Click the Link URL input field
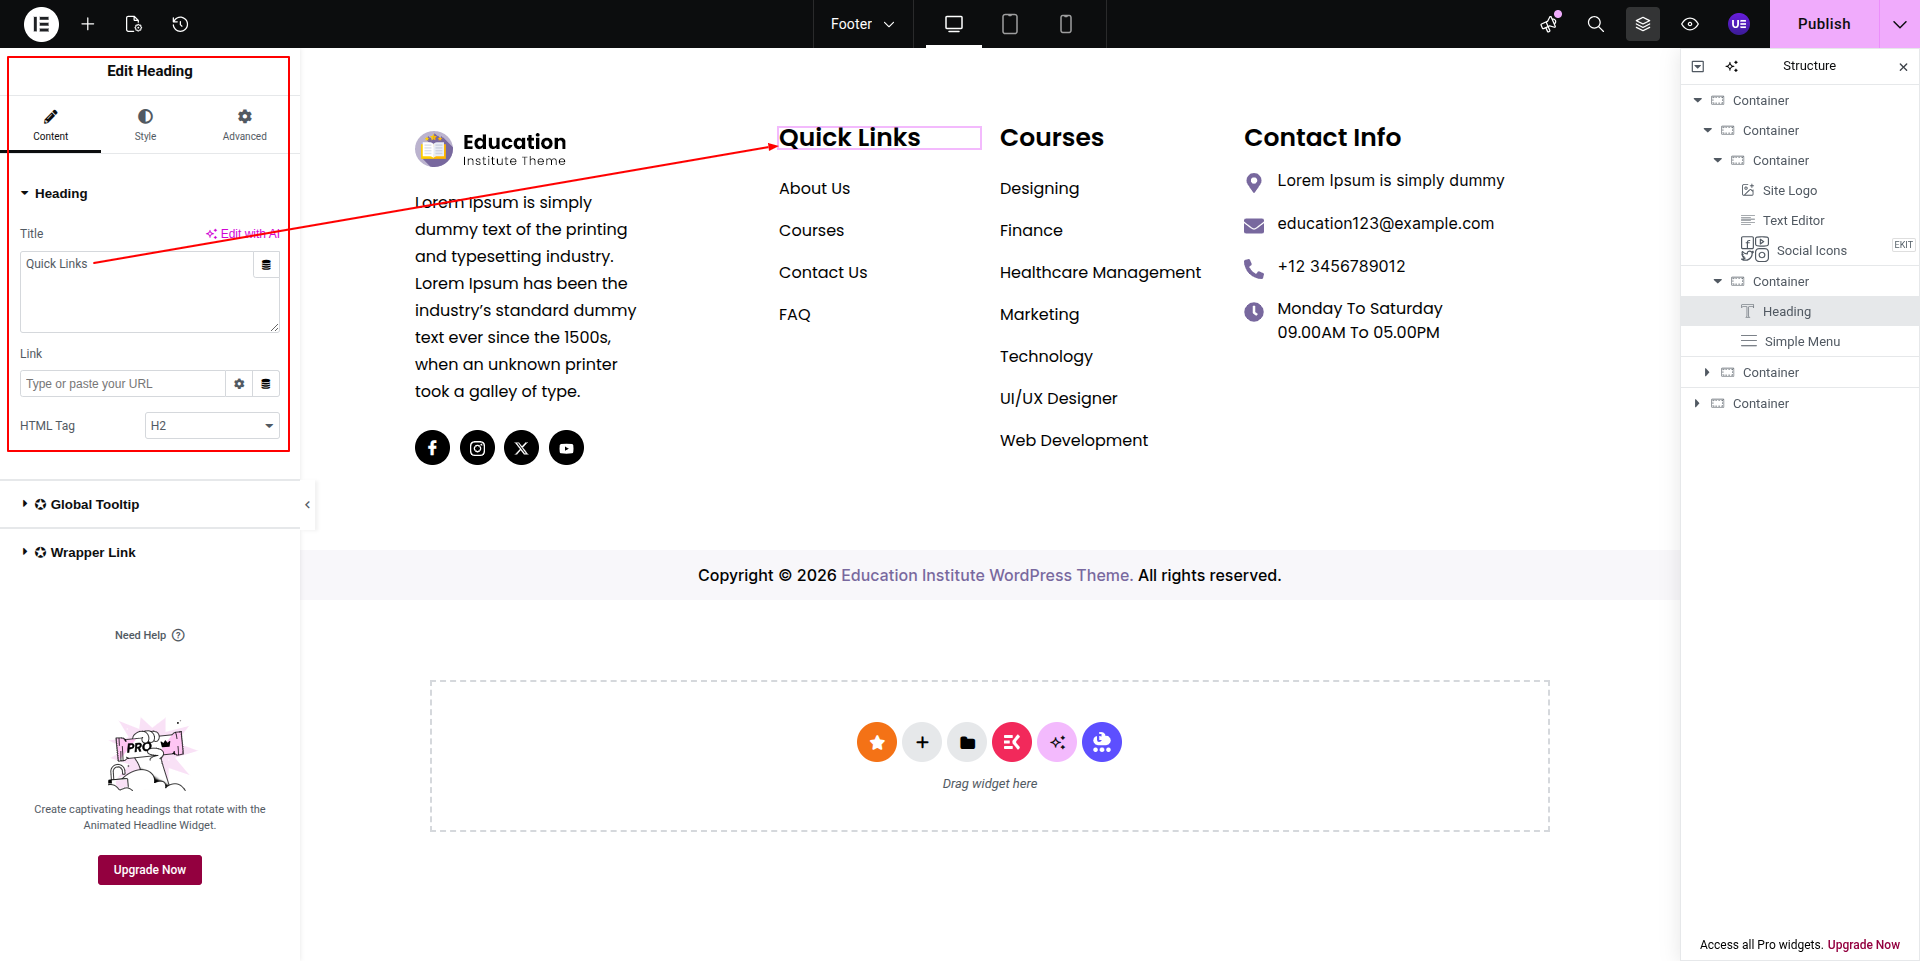 point(122,384)
